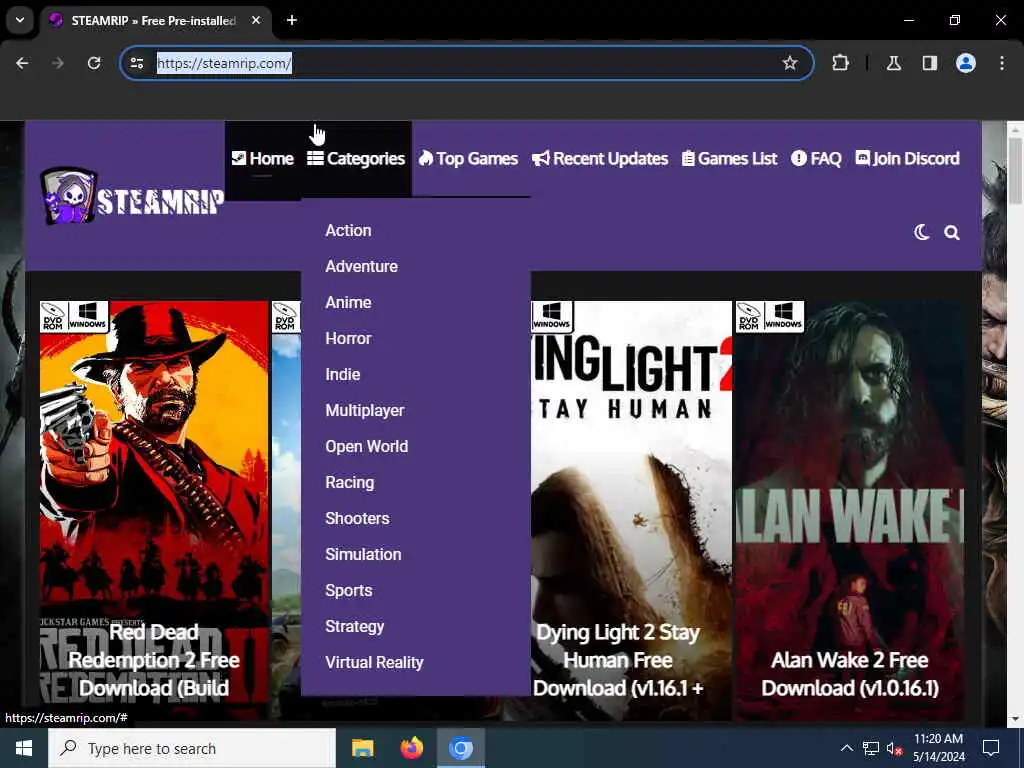
Task: Go back with browser back arrow
Action: pyautogui.click(x=22, y=63)
